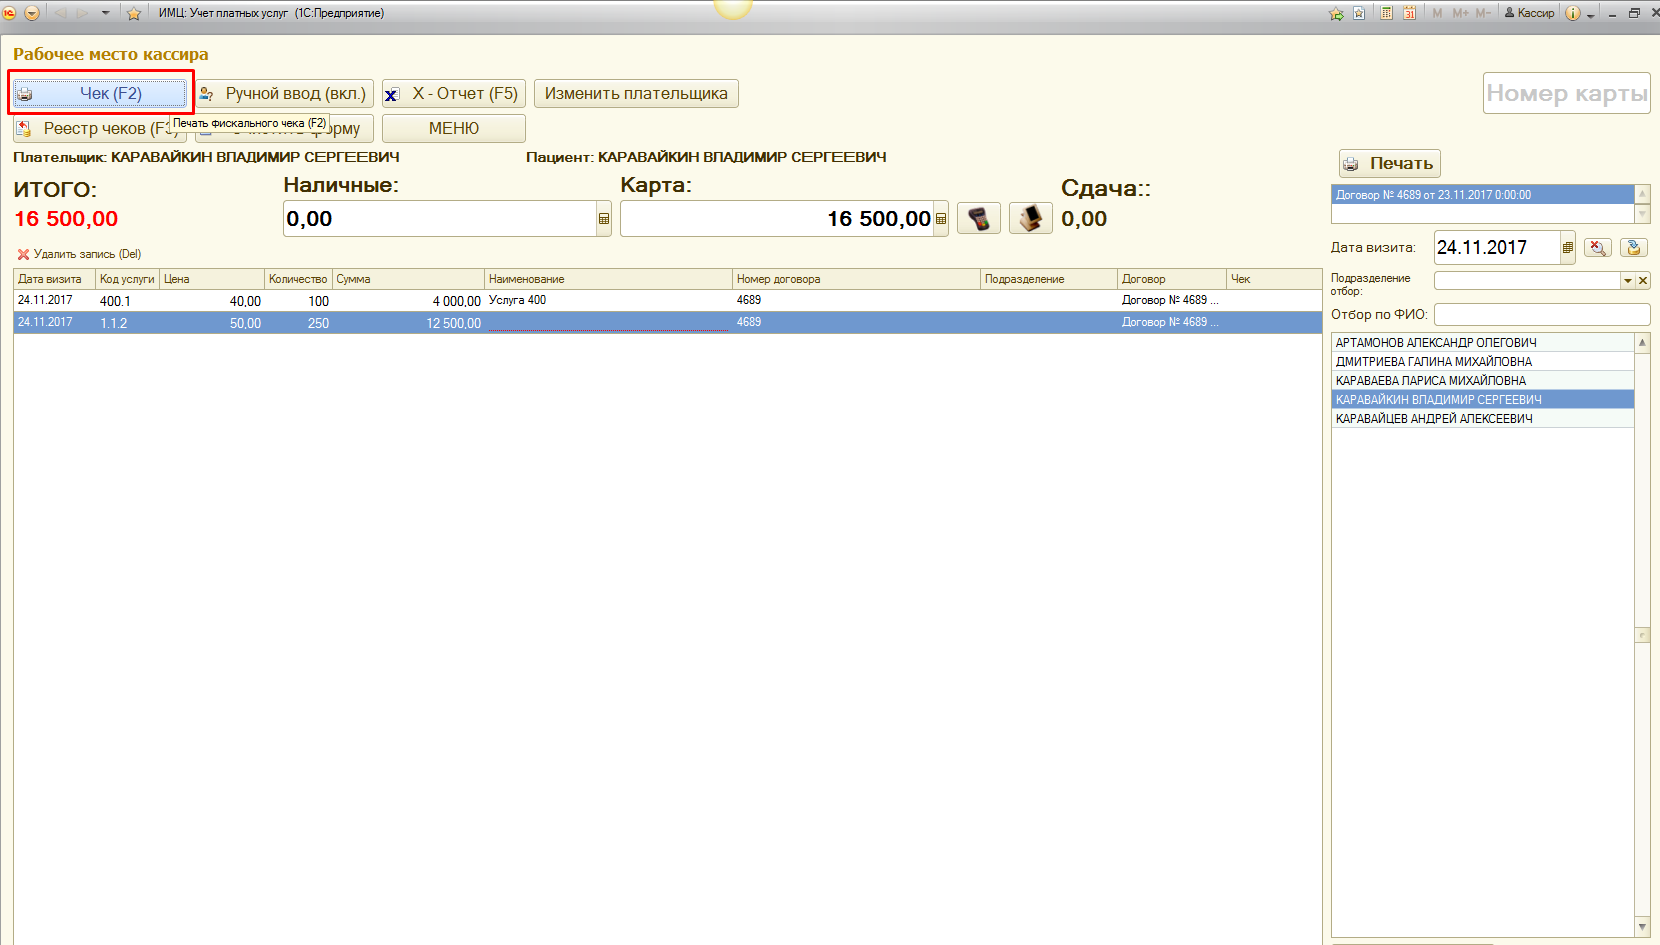This screenshot has width=1660, height=945.
Task: Click the Изменить плательщика button
Action: [636, 94]
